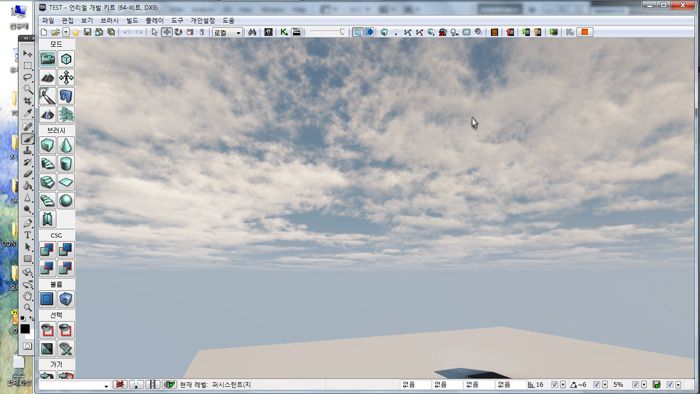700x394 pixels.
Task: Click the cone brush builder icon
Action: (x=66, y=145)
